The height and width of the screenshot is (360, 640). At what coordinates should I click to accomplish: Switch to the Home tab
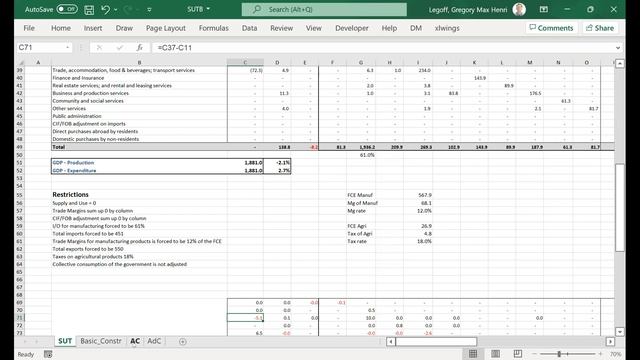tap(61, 28)
